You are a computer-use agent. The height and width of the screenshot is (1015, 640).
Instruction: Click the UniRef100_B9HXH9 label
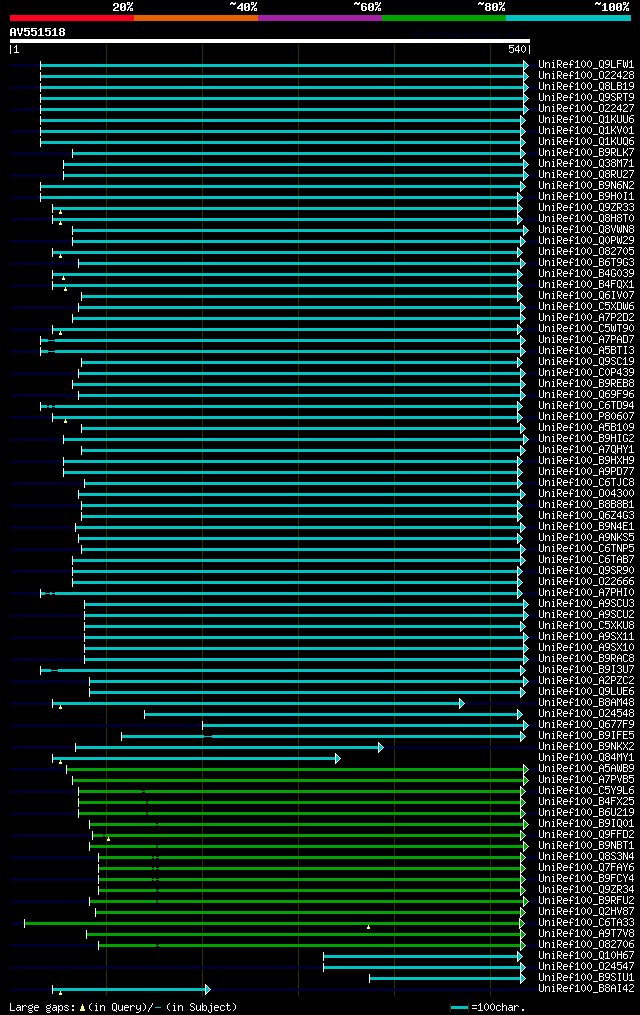pyautogui.click(x=586, y=461)
